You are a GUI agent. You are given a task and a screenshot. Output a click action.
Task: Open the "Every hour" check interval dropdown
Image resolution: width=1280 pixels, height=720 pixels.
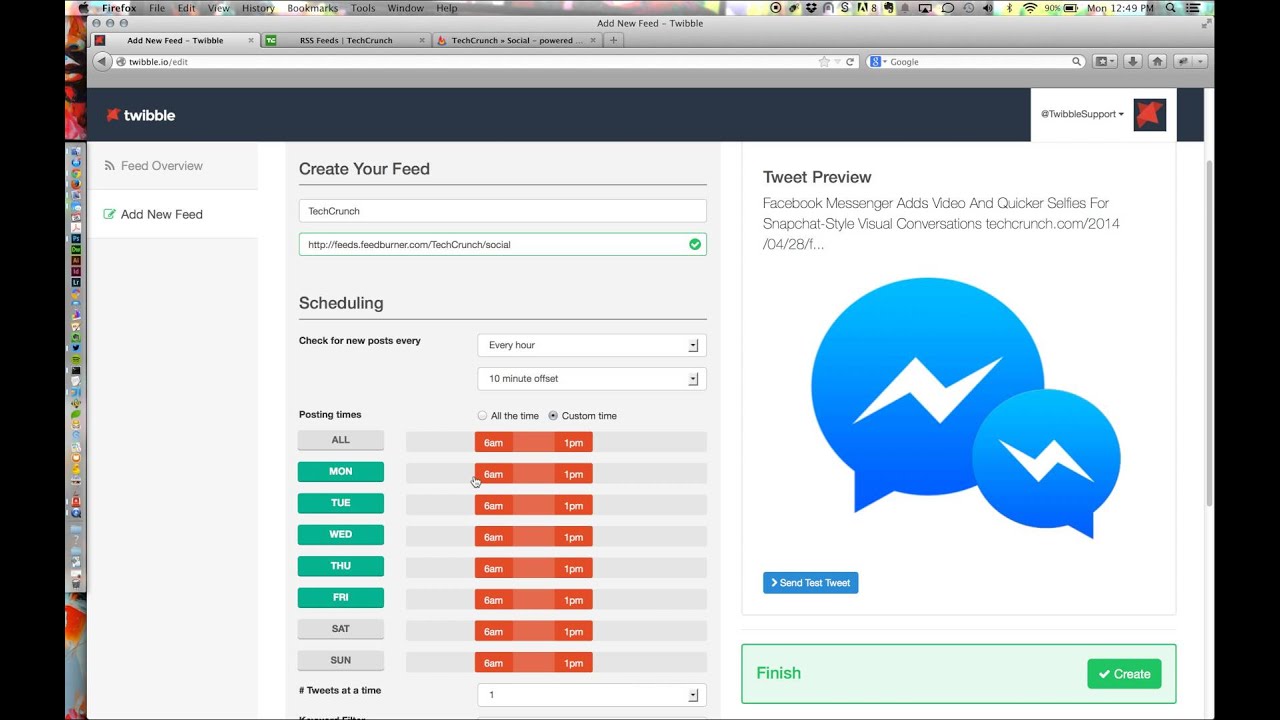(x=592, y=345)
